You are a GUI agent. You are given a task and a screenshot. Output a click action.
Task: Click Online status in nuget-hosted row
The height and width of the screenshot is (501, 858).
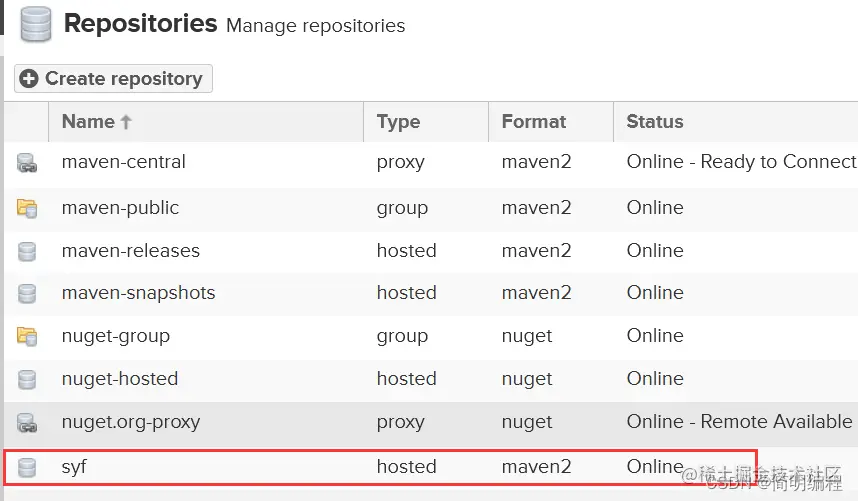655,378
